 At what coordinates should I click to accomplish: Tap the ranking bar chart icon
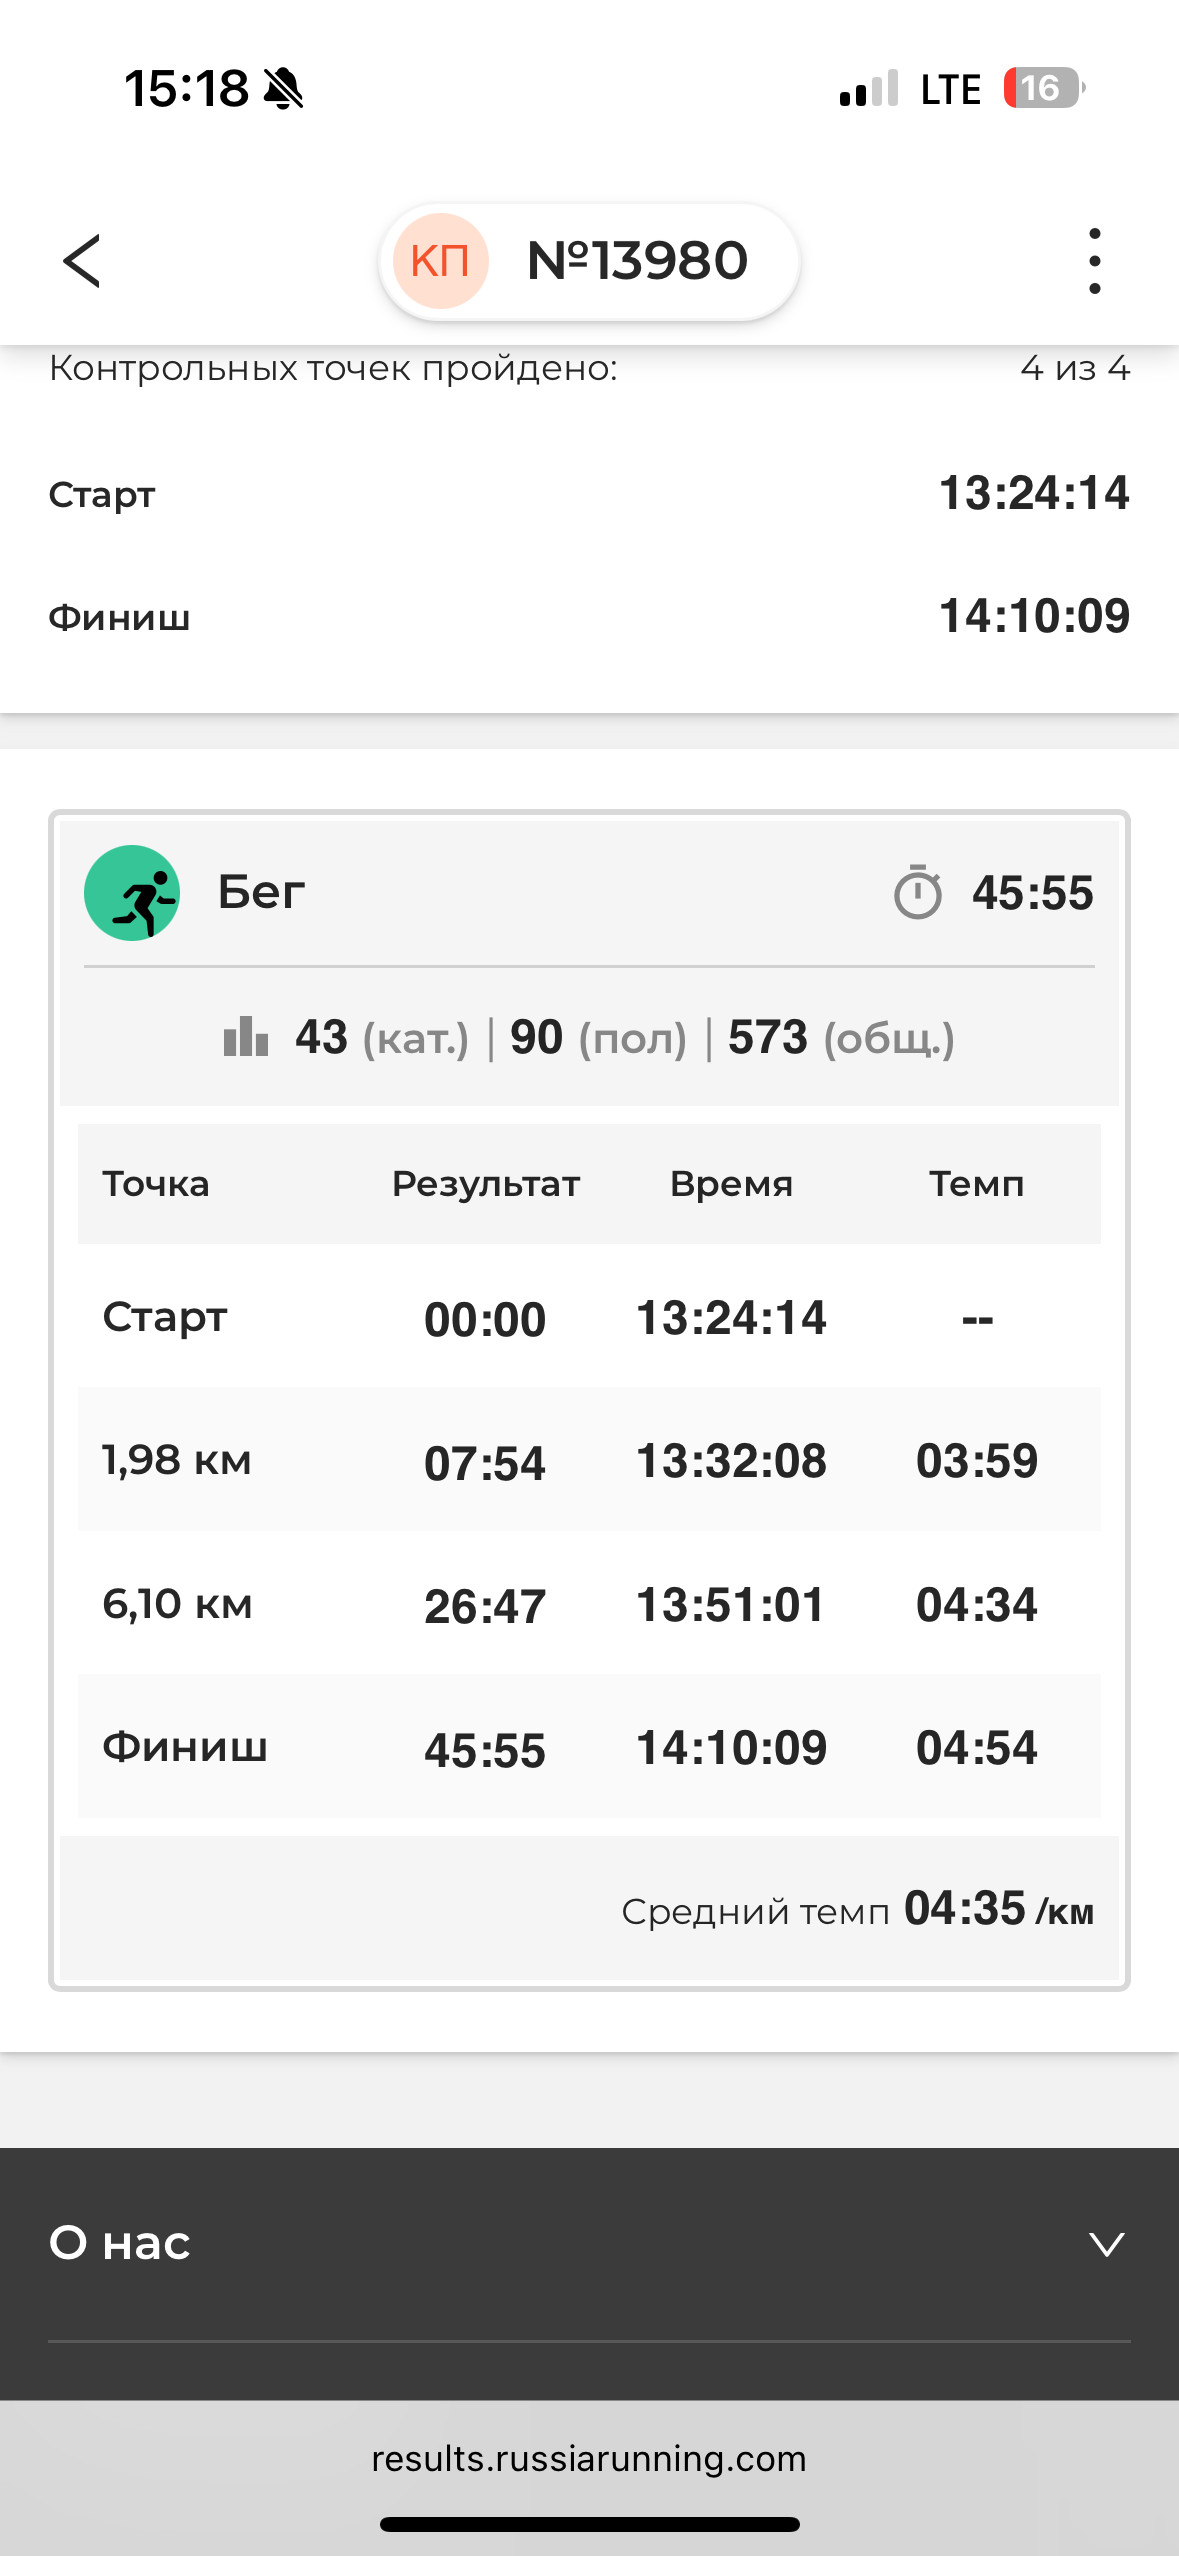point(246,1036)
